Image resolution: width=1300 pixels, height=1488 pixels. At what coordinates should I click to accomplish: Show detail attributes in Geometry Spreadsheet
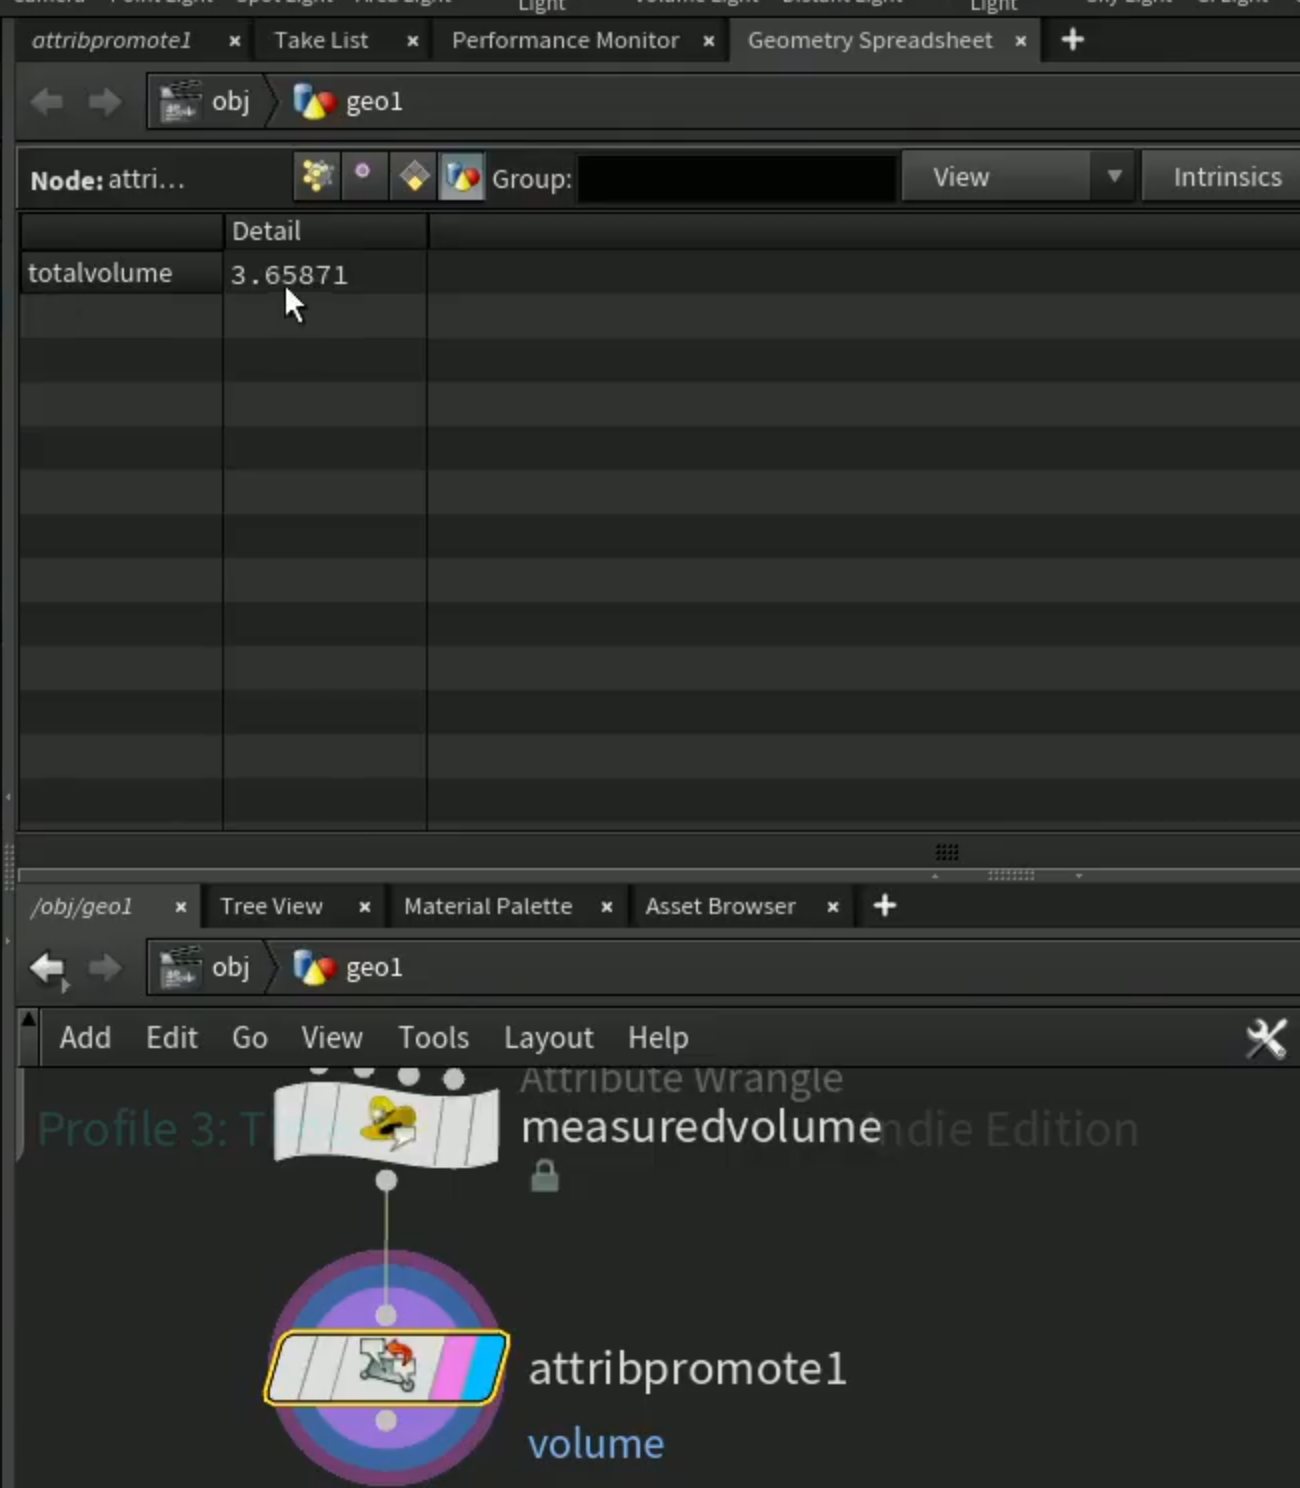click(x=461, y=177)
